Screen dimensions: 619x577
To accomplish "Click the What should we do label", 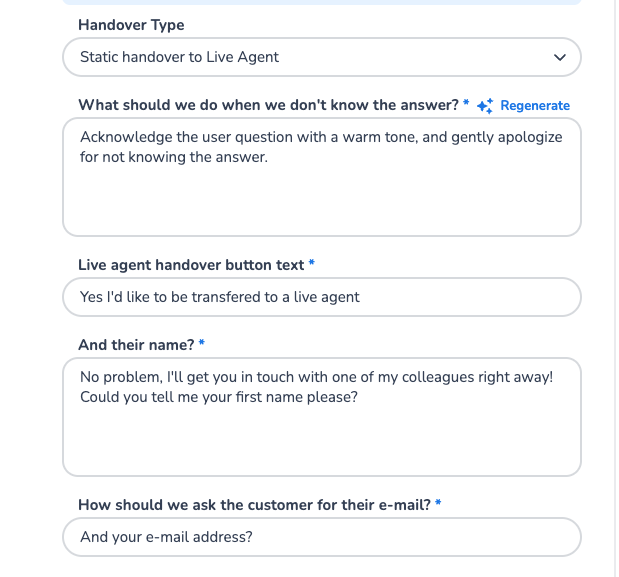I will click(x=268, y=105).
